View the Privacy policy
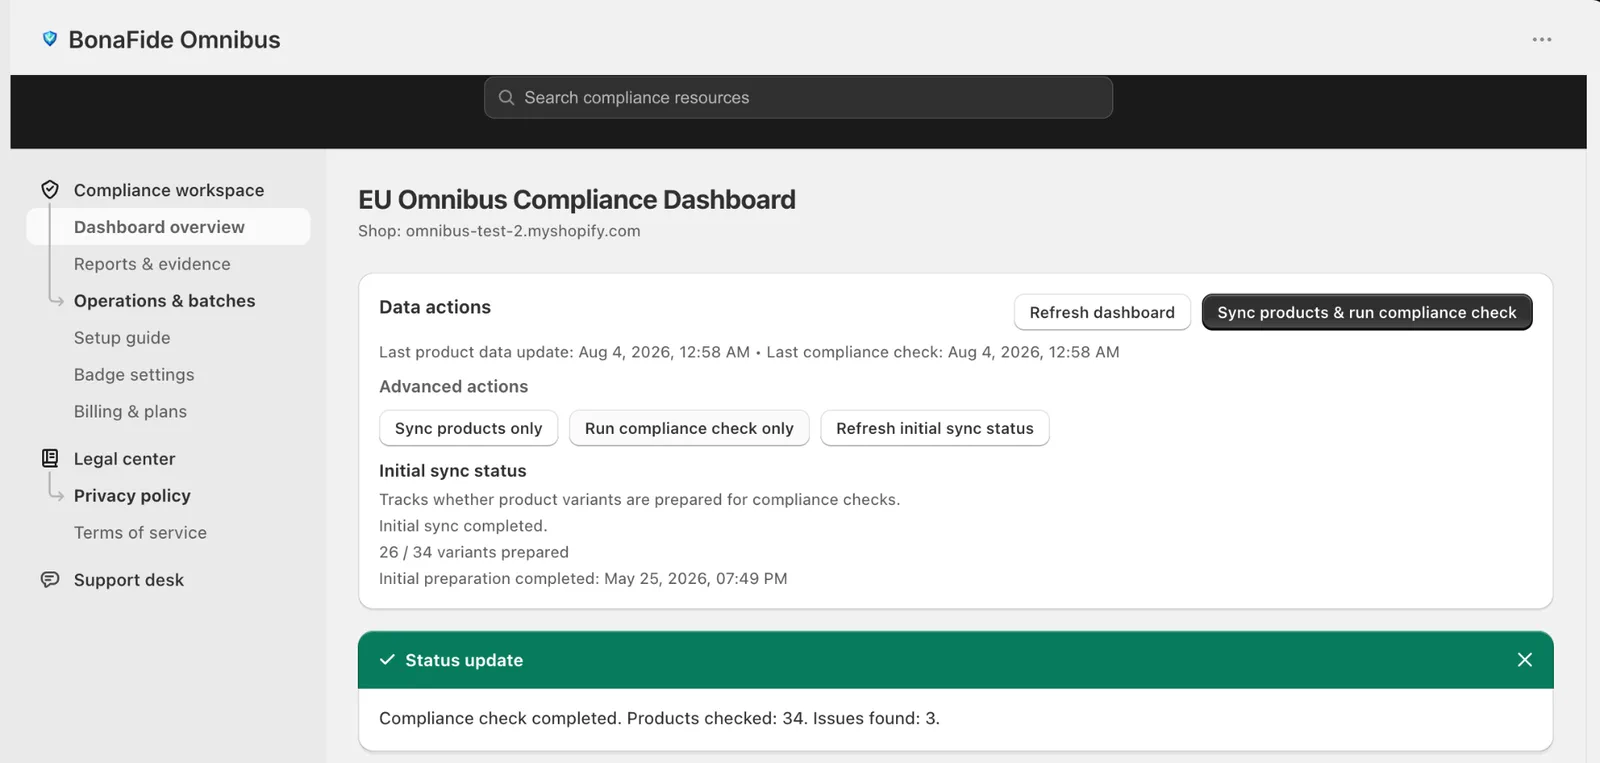The height and width of the screenshot is (763, 1600). (132, 496)
